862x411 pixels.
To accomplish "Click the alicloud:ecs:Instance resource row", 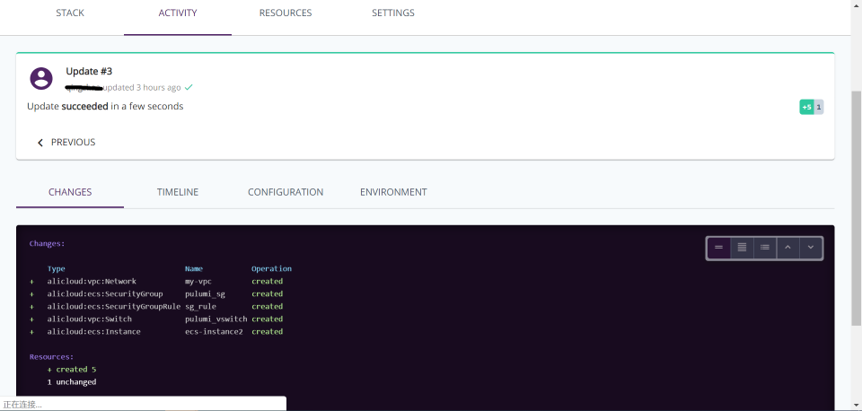I will 94,331.
